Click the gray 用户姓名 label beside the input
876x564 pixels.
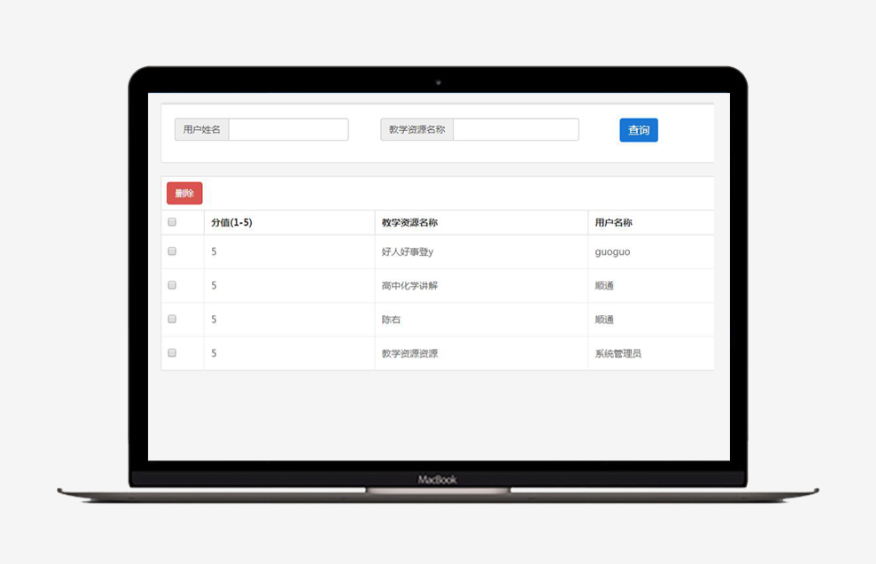click(x=202, y=130)
